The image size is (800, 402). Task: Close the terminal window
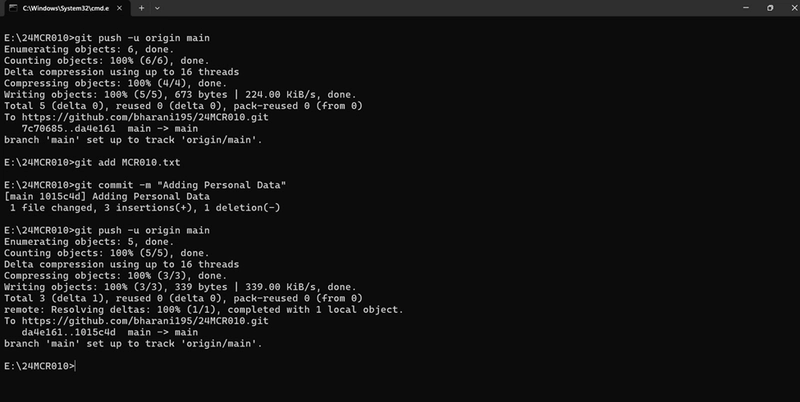[x=794, y=8]
